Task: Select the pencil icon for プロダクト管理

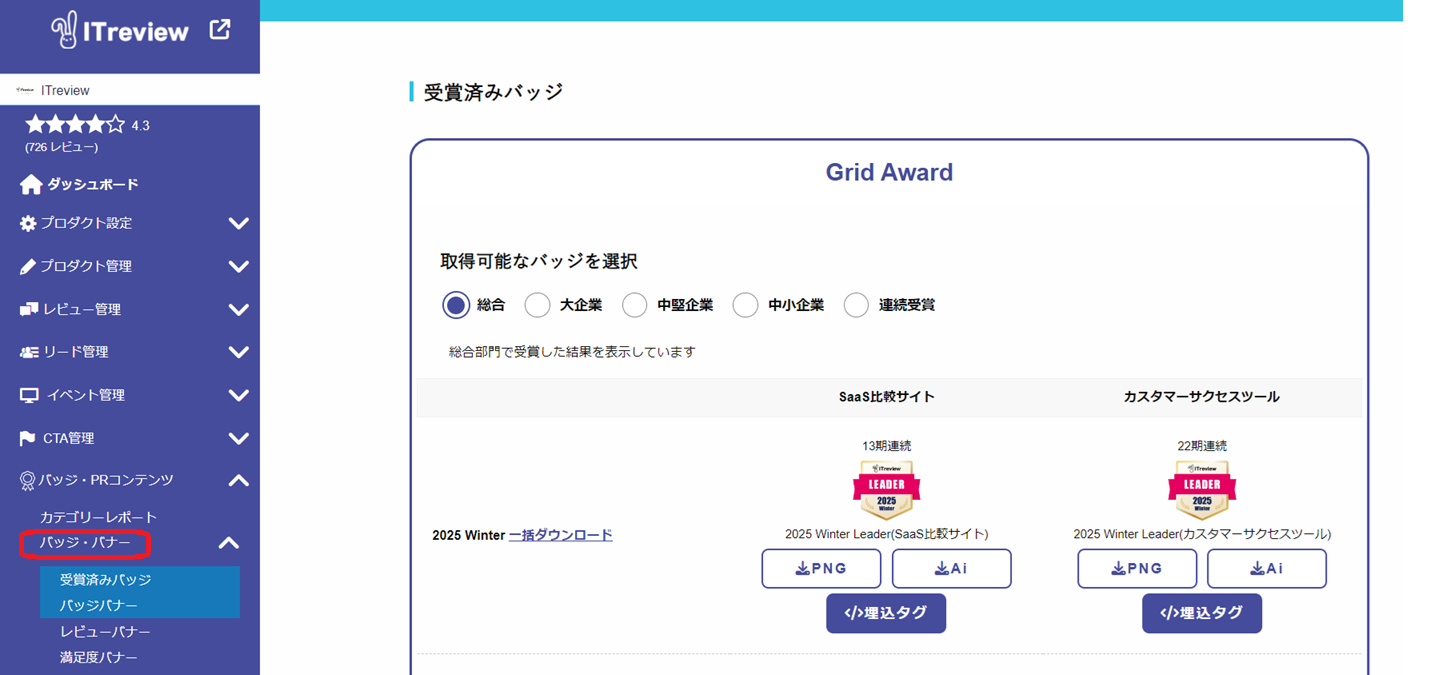Action: 28,266
